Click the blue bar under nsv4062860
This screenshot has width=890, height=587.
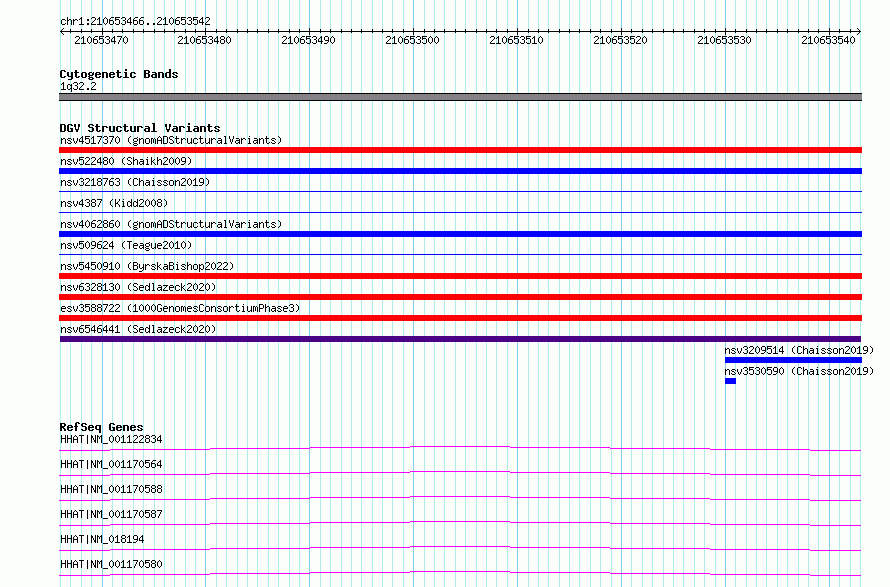[460, 234]
